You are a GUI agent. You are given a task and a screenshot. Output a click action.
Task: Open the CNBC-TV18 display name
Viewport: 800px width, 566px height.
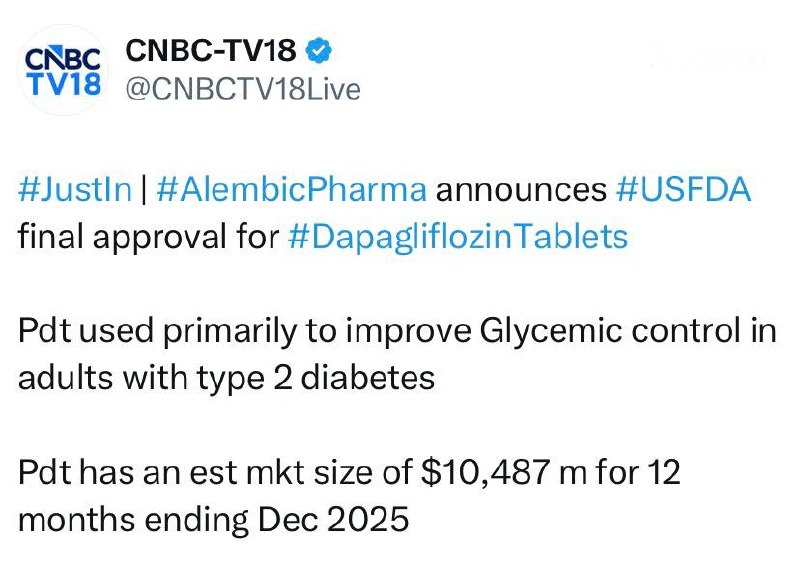click(x=211, y=50)
